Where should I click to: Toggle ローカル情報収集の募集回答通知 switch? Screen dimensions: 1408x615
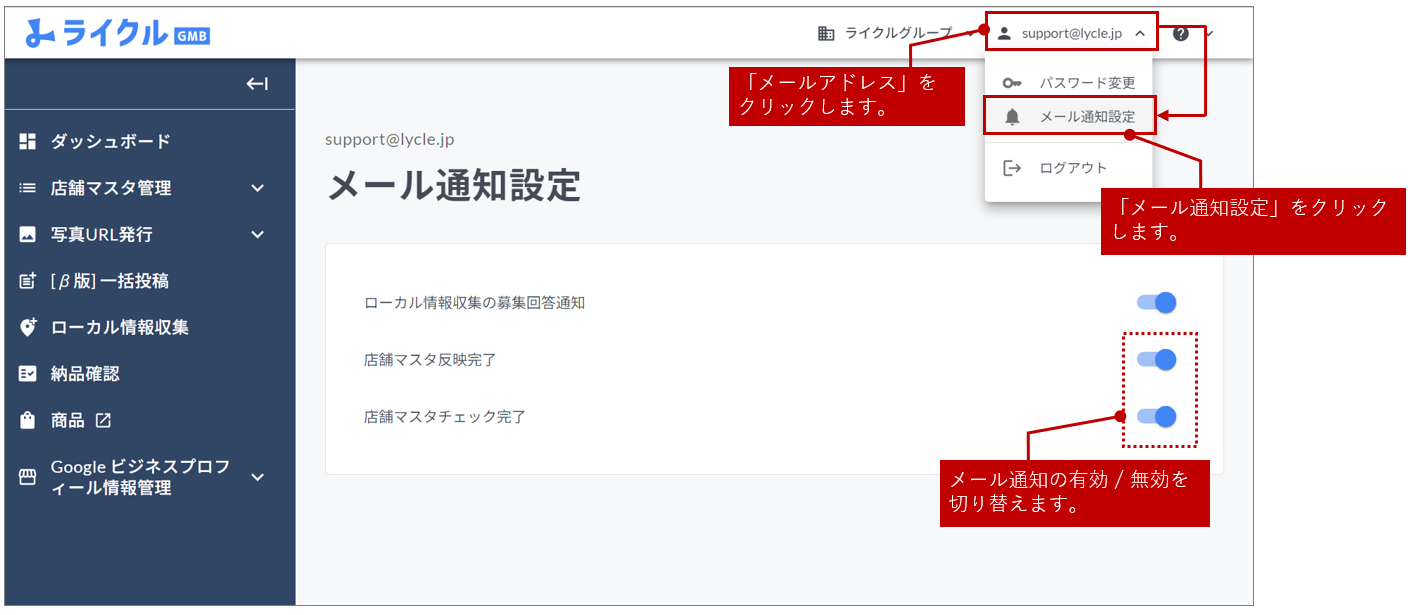(x=1157, y=303)
